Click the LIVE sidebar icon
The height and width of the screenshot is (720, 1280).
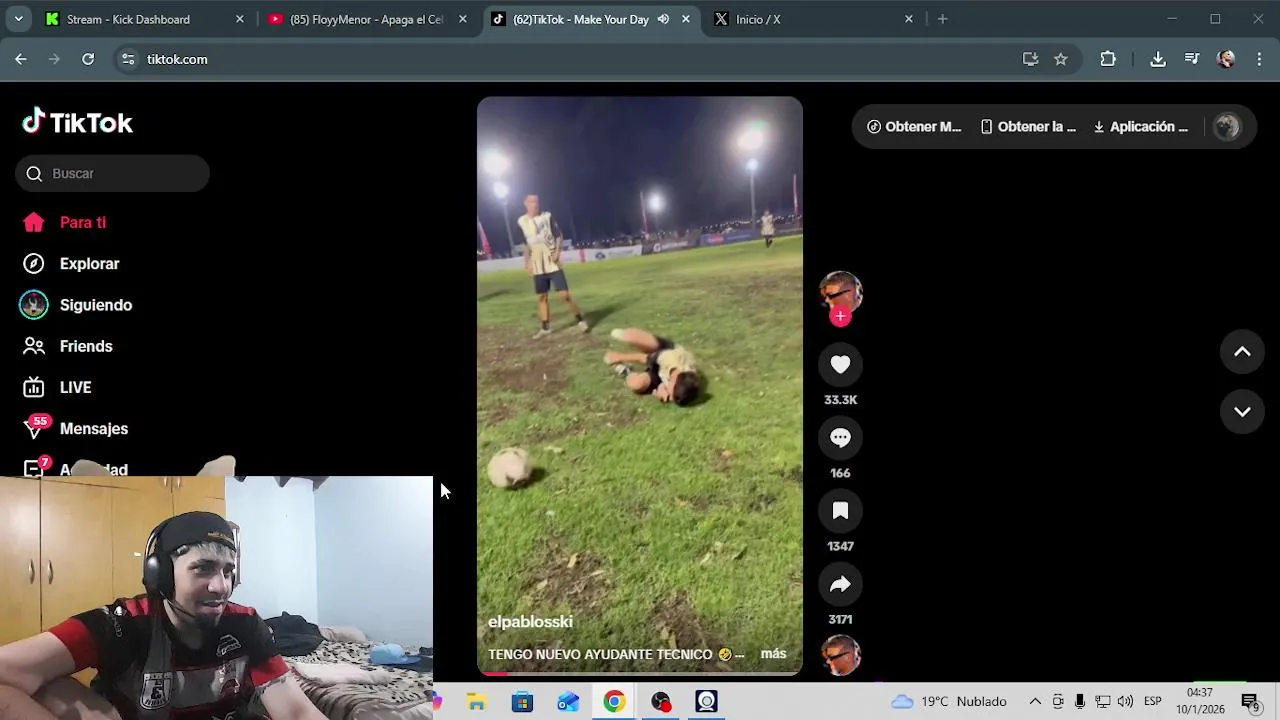click(x=33, y=387)
